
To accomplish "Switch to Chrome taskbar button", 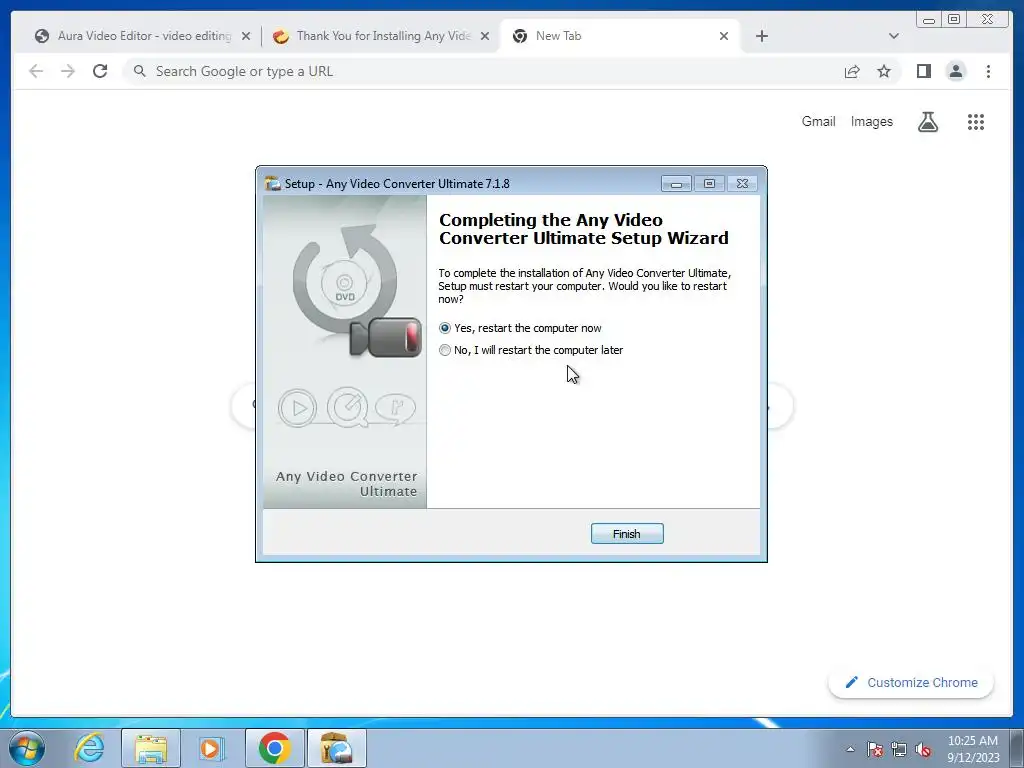I will (x=275, y=748).
